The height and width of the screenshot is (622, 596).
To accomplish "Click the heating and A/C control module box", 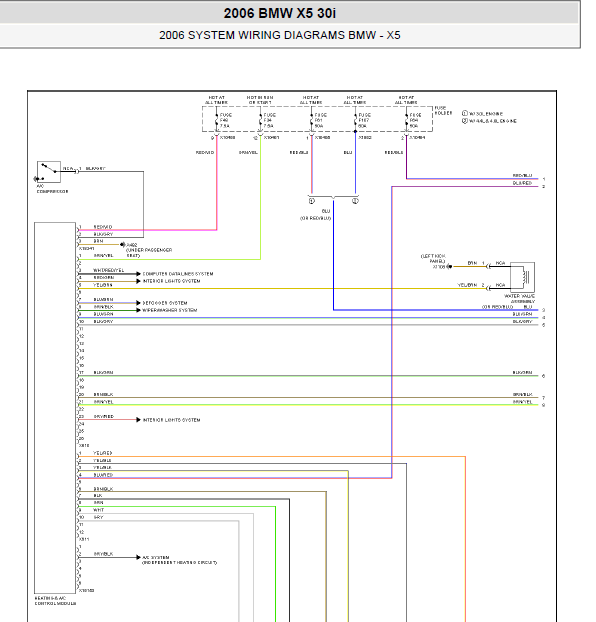I will click(55, 408).
